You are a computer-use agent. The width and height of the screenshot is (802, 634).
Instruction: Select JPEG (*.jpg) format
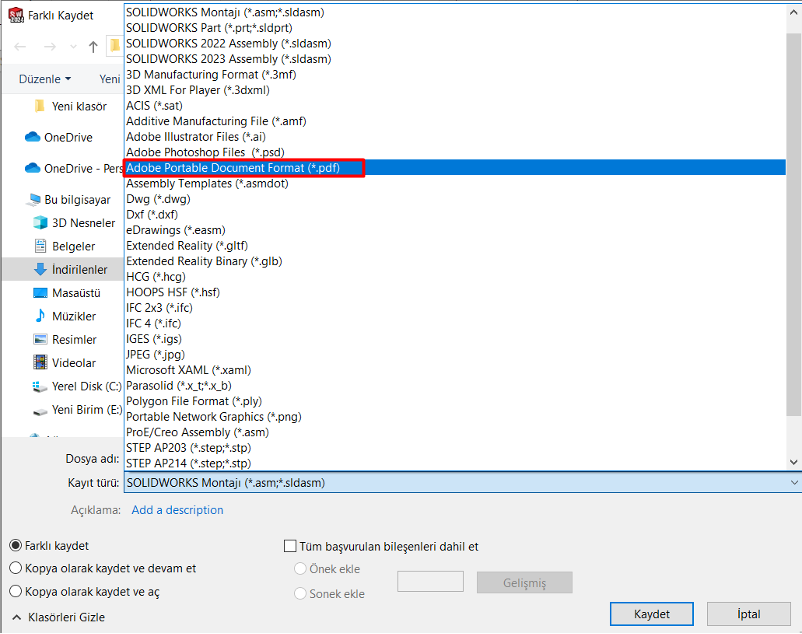pyautogui.click(x=455, y=355)
